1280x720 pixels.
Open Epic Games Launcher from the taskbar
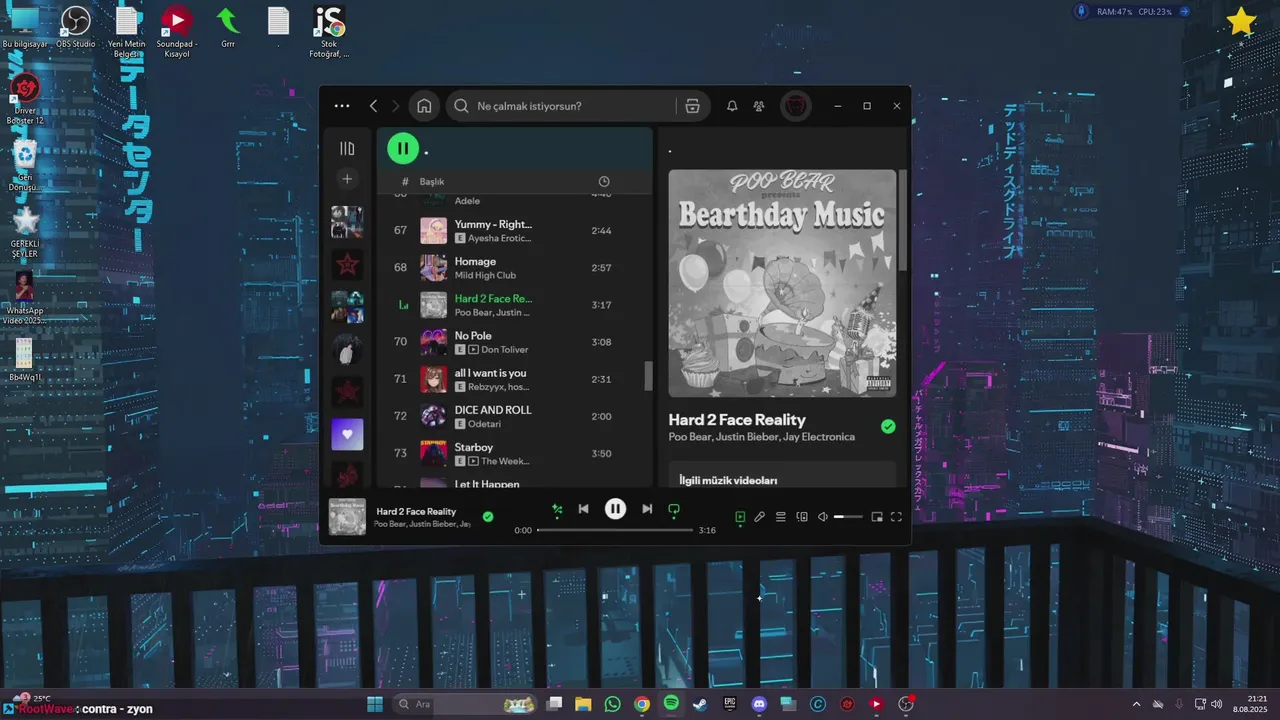pos(730,704)
